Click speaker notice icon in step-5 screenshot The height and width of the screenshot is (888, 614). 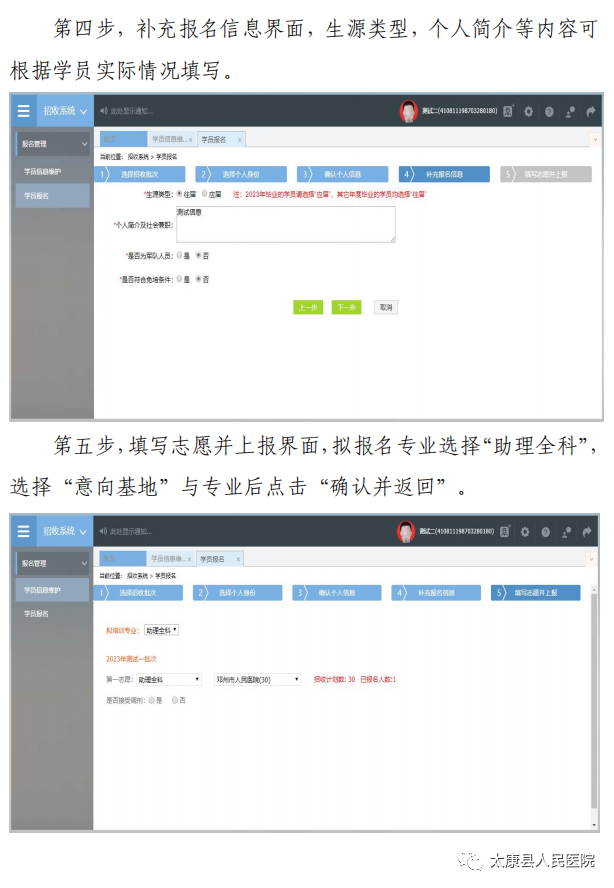point(103,531)
